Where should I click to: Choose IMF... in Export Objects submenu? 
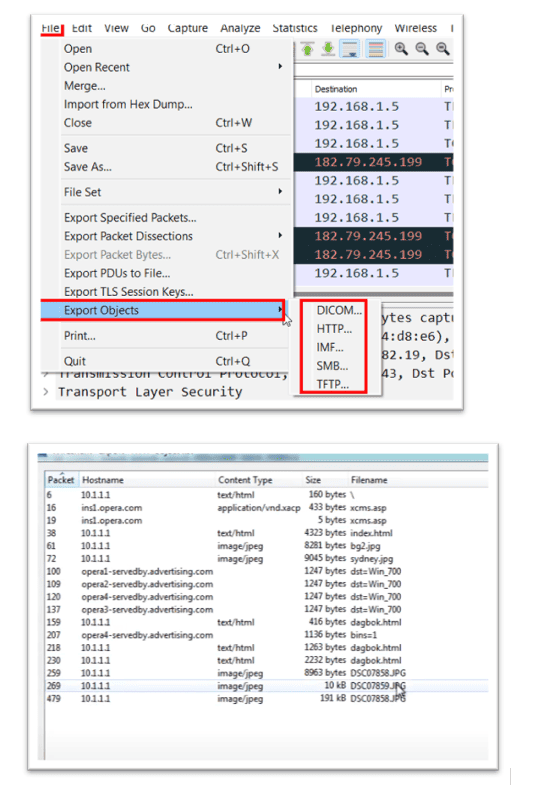click(x=330, y=347)
